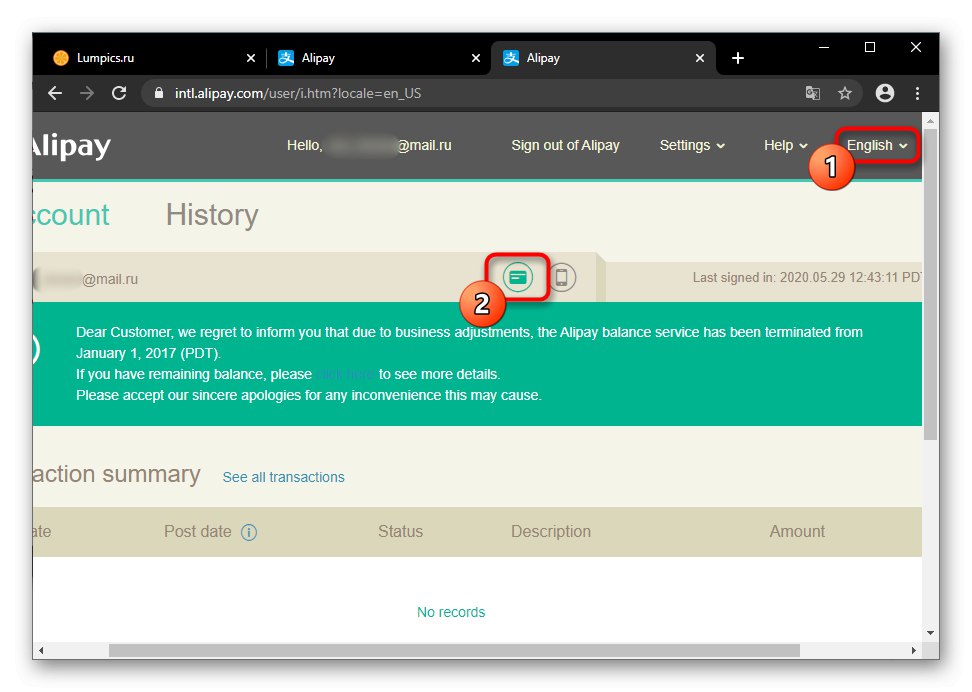The height and width of the screenshot is (692, 972).
Task: Click Sign out of Alipay
Action: (x=565, y=145)
